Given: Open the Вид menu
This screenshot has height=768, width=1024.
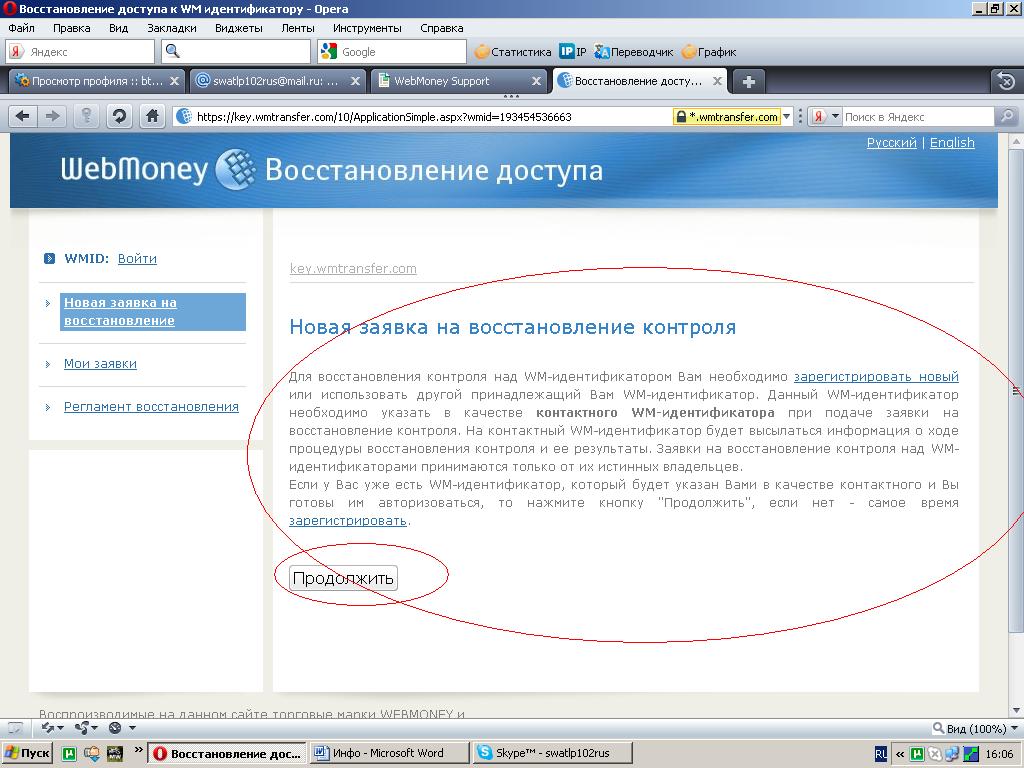Looking at the screenshot, I should pos(118,28).
